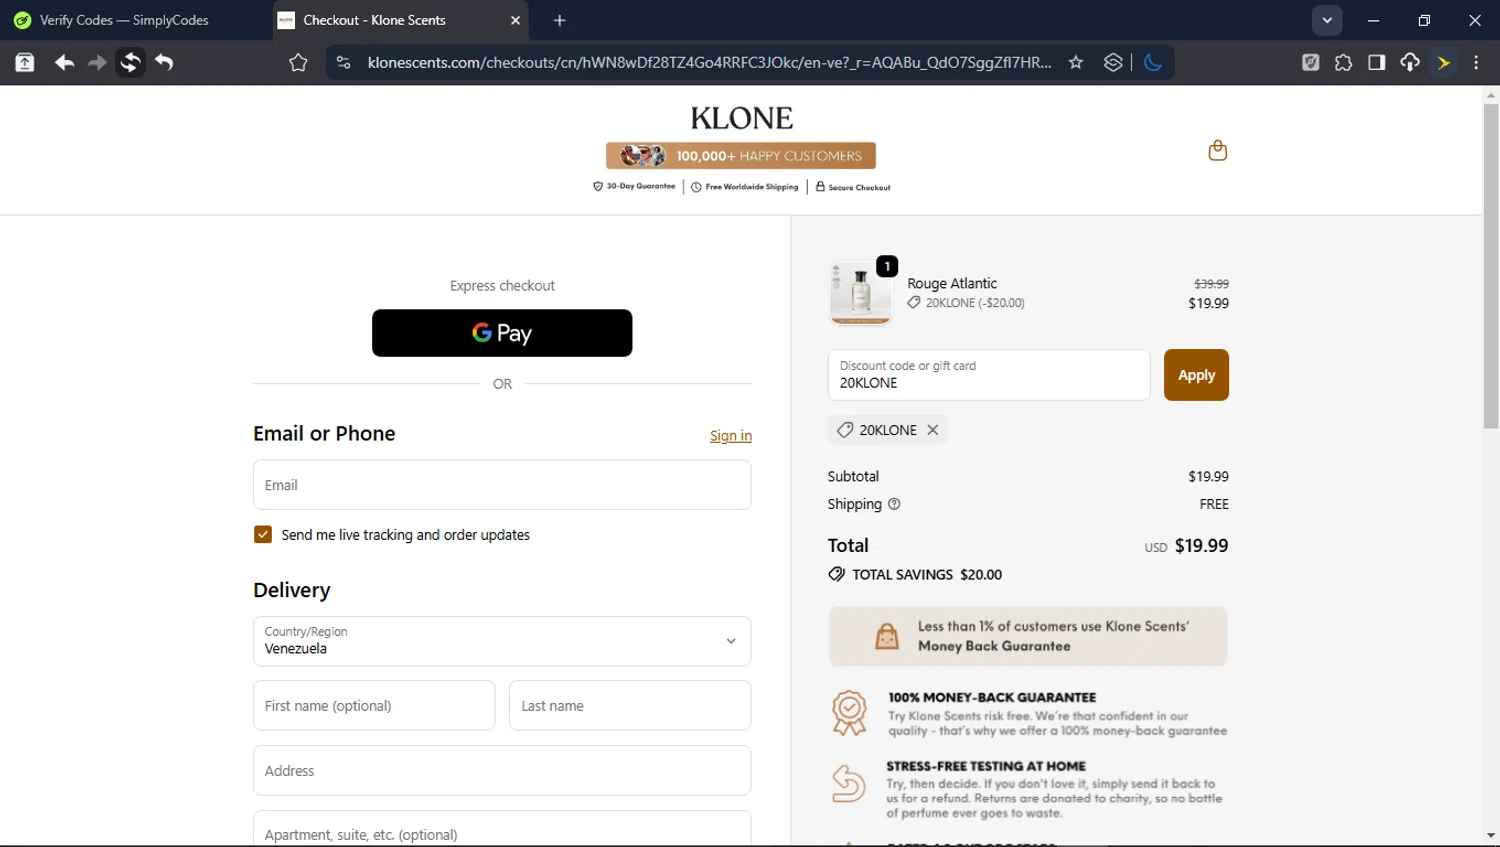1500x847 pixels.
Task: Pay with Google Pay button
Action: click(502, 333)
